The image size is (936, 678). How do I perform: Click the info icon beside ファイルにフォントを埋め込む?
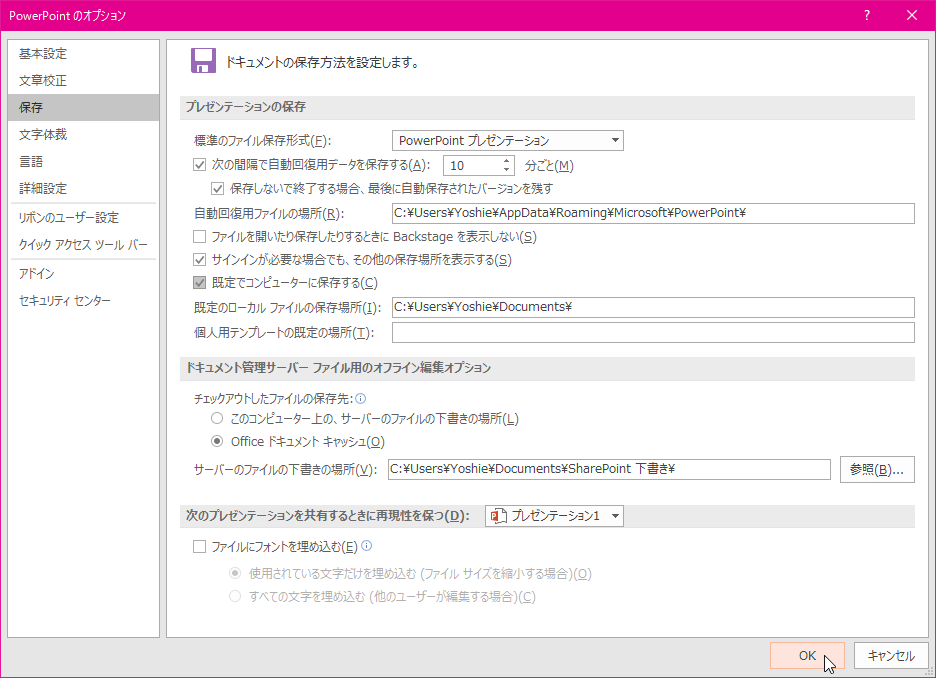tap(367, 546)
